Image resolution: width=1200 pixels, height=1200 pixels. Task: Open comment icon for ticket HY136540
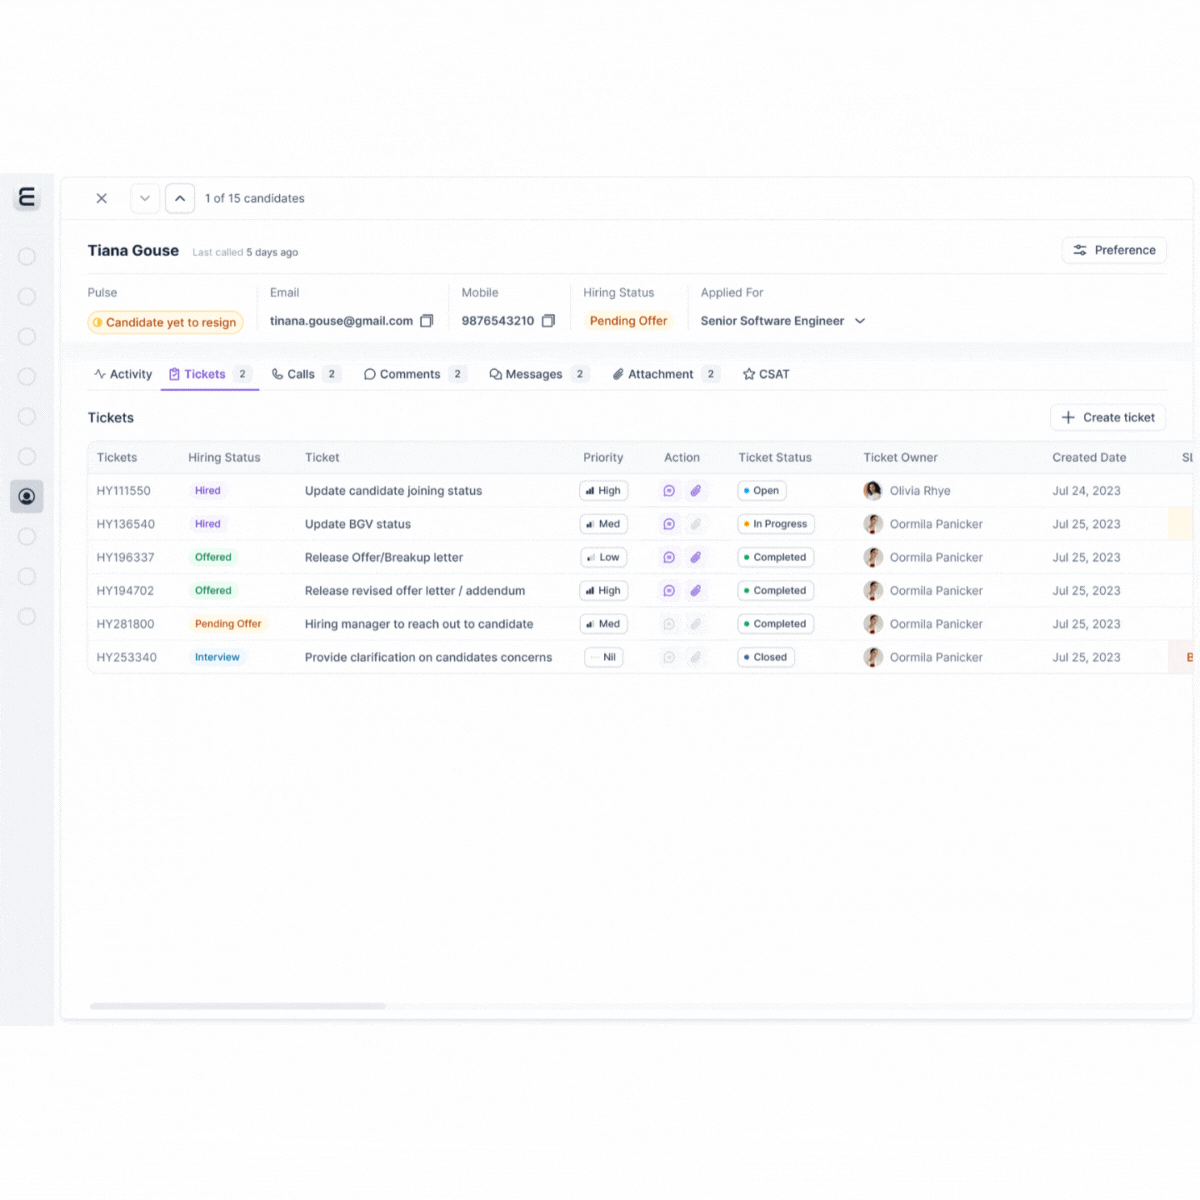tap(669, 524)
